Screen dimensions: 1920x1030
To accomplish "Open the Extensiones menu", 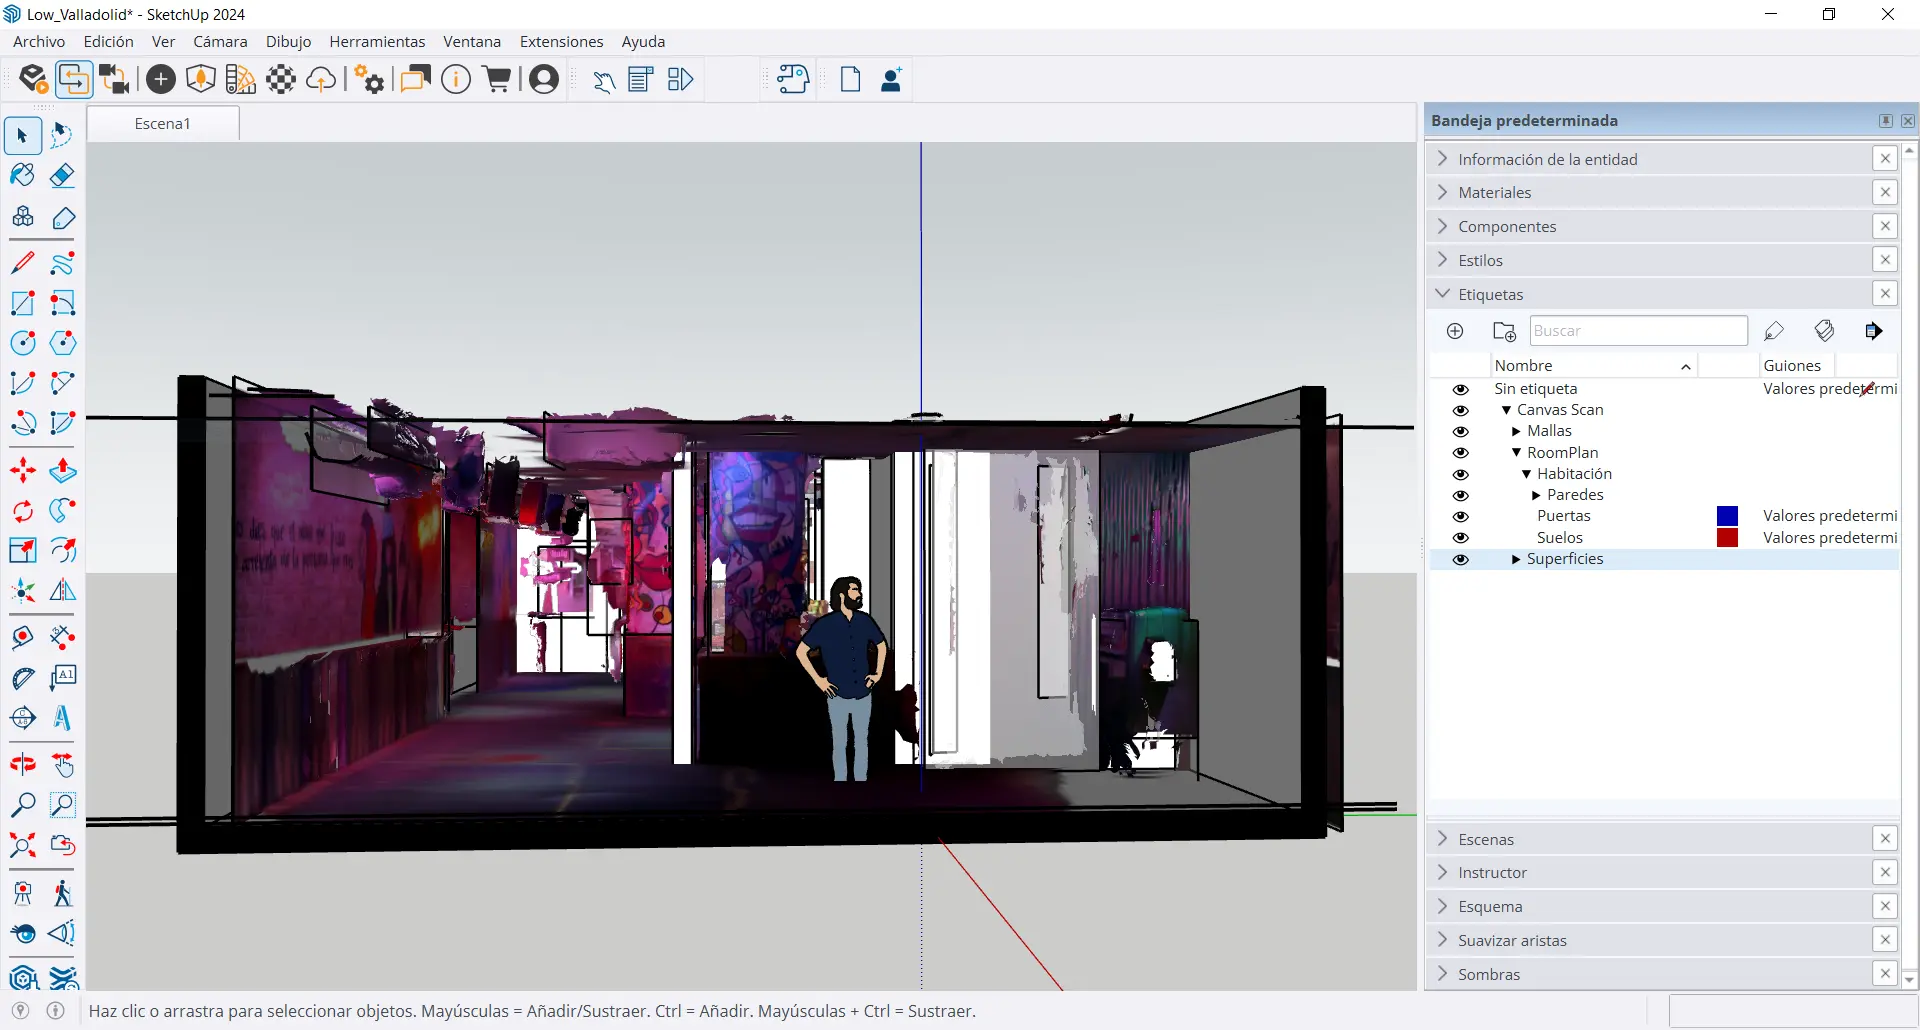I will pyautogui.click(x=561, y=42).
